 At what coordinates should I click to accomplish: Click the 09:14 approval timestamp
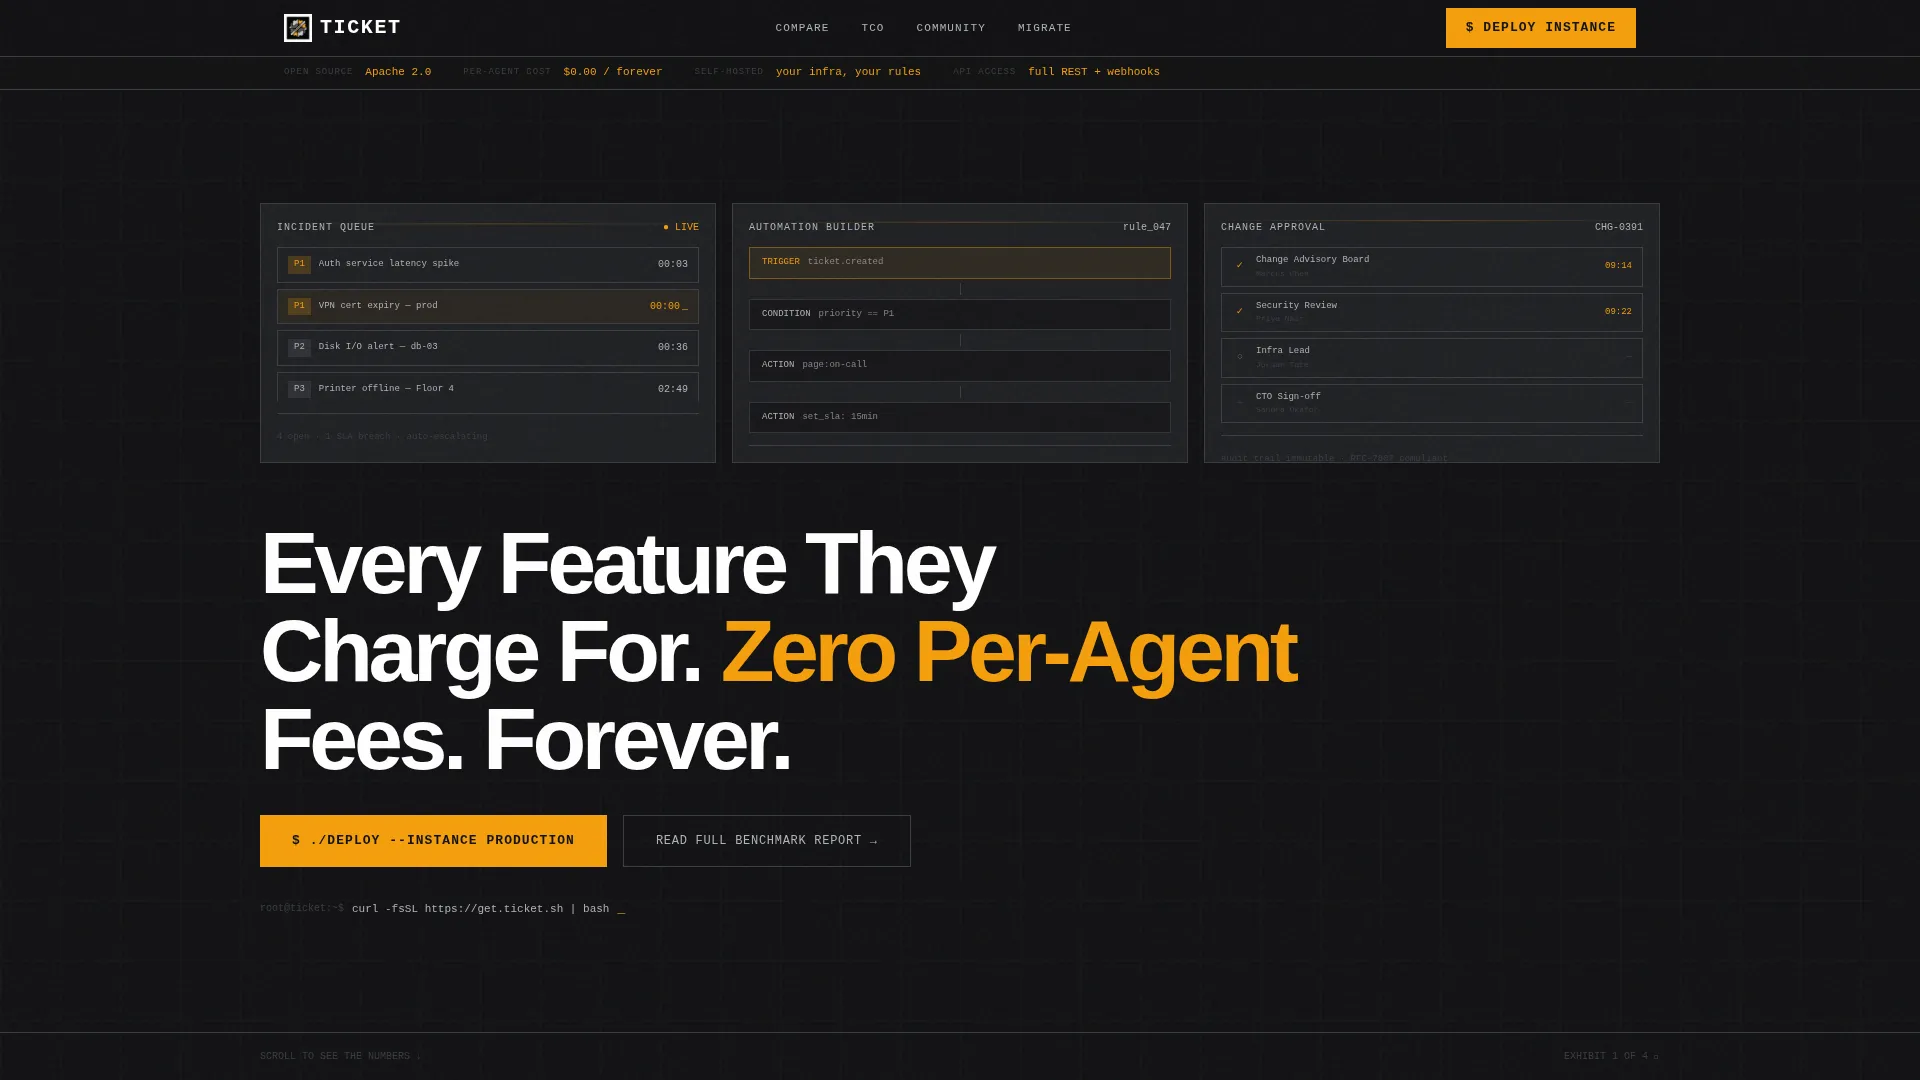coord(1618,266)
